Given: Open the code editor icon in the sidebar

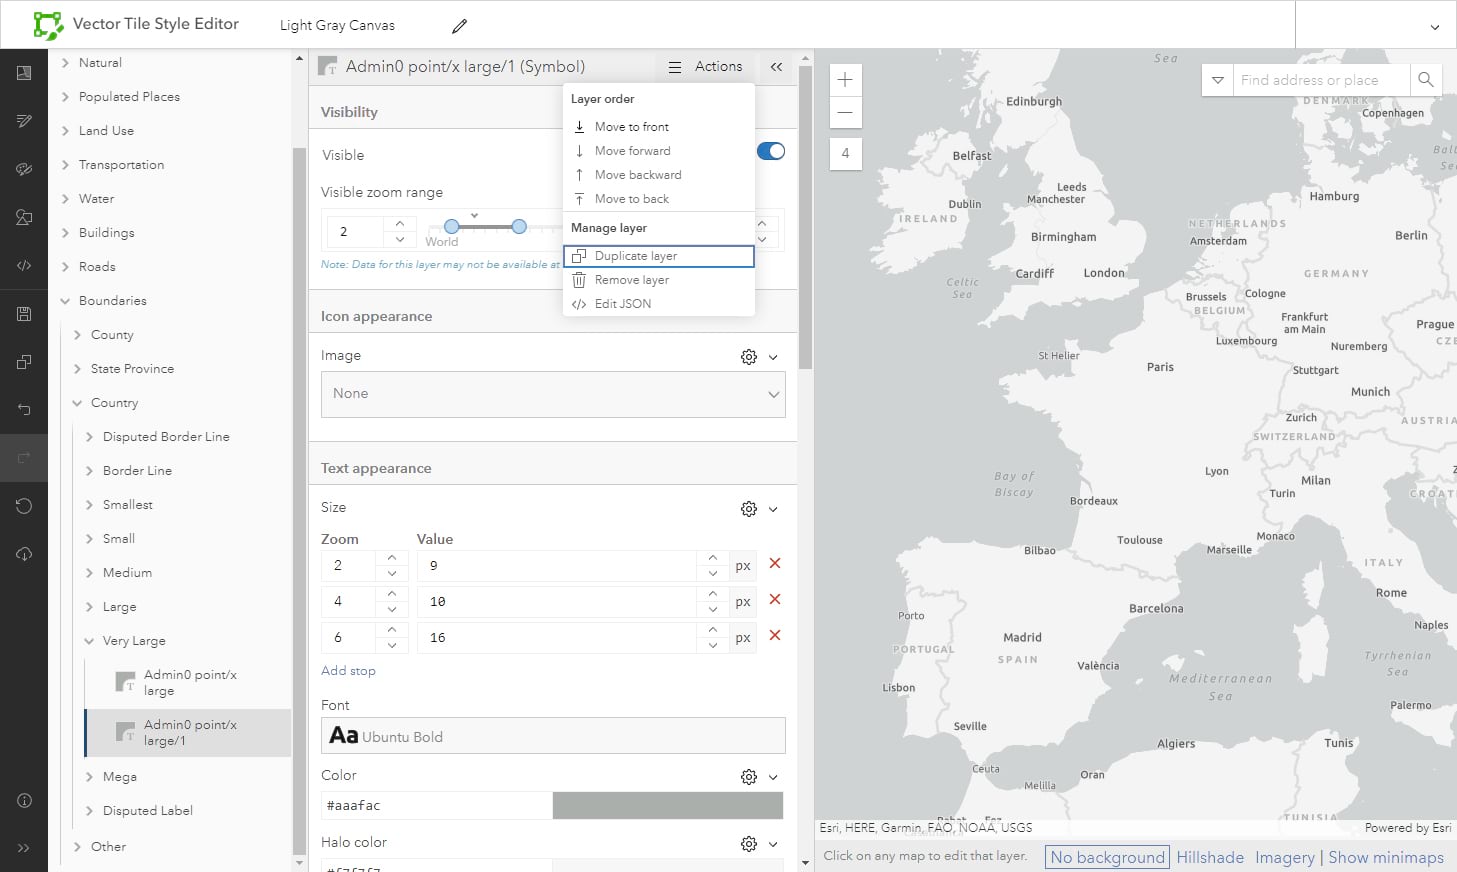Looking at the screenshot, I should [x=24, y=266].
